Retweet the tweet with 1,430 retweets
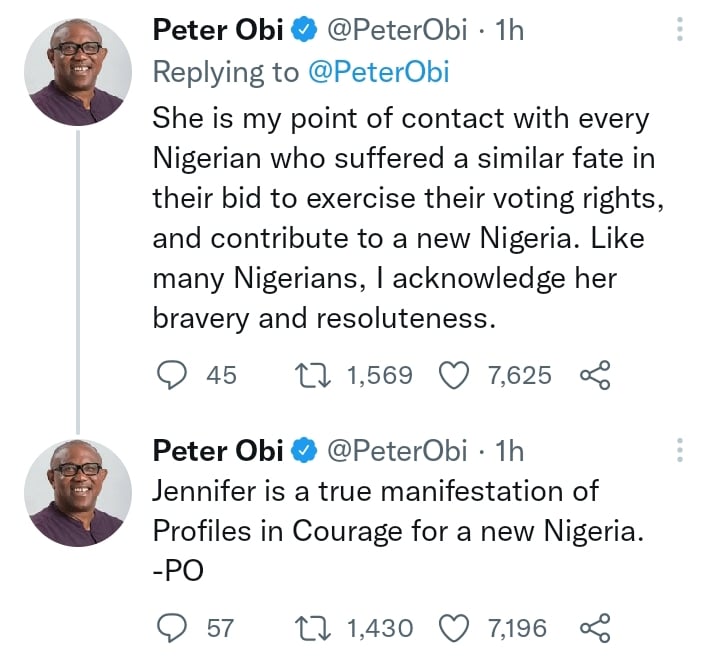This screenshot has height=657, width=720. coord(316,628)
